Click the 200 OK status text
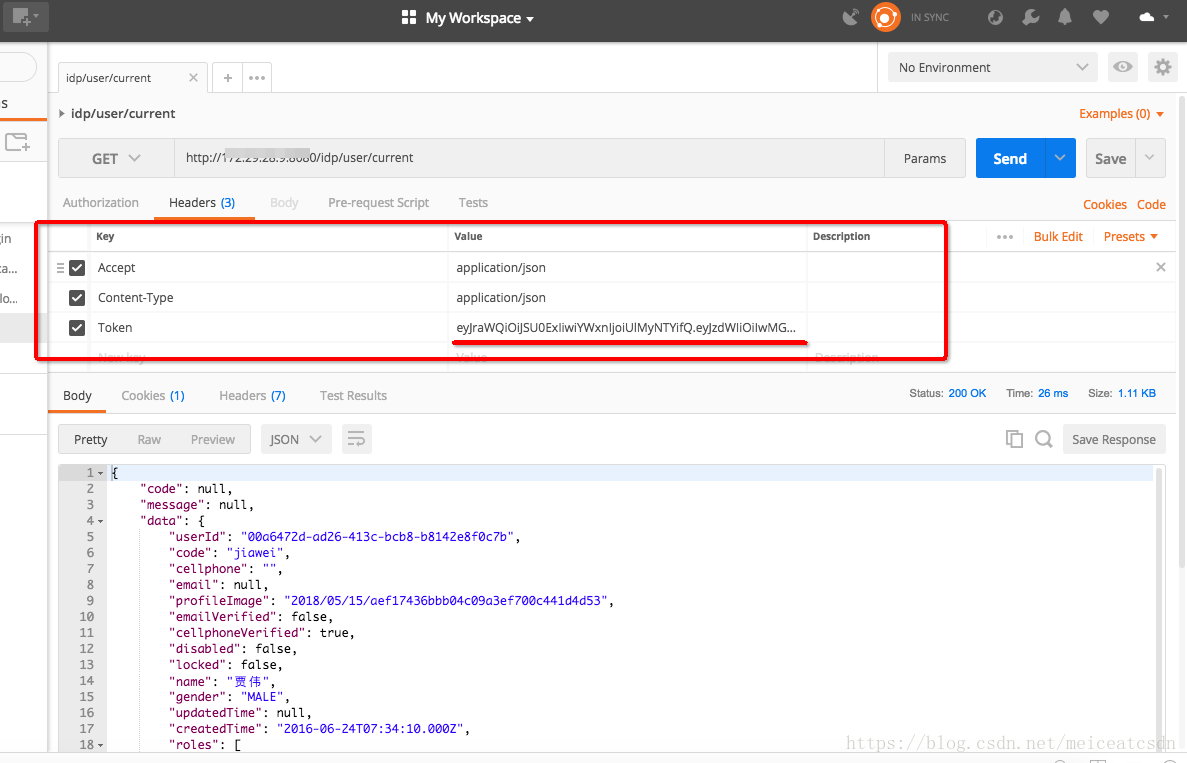 (x=967, y=394)
